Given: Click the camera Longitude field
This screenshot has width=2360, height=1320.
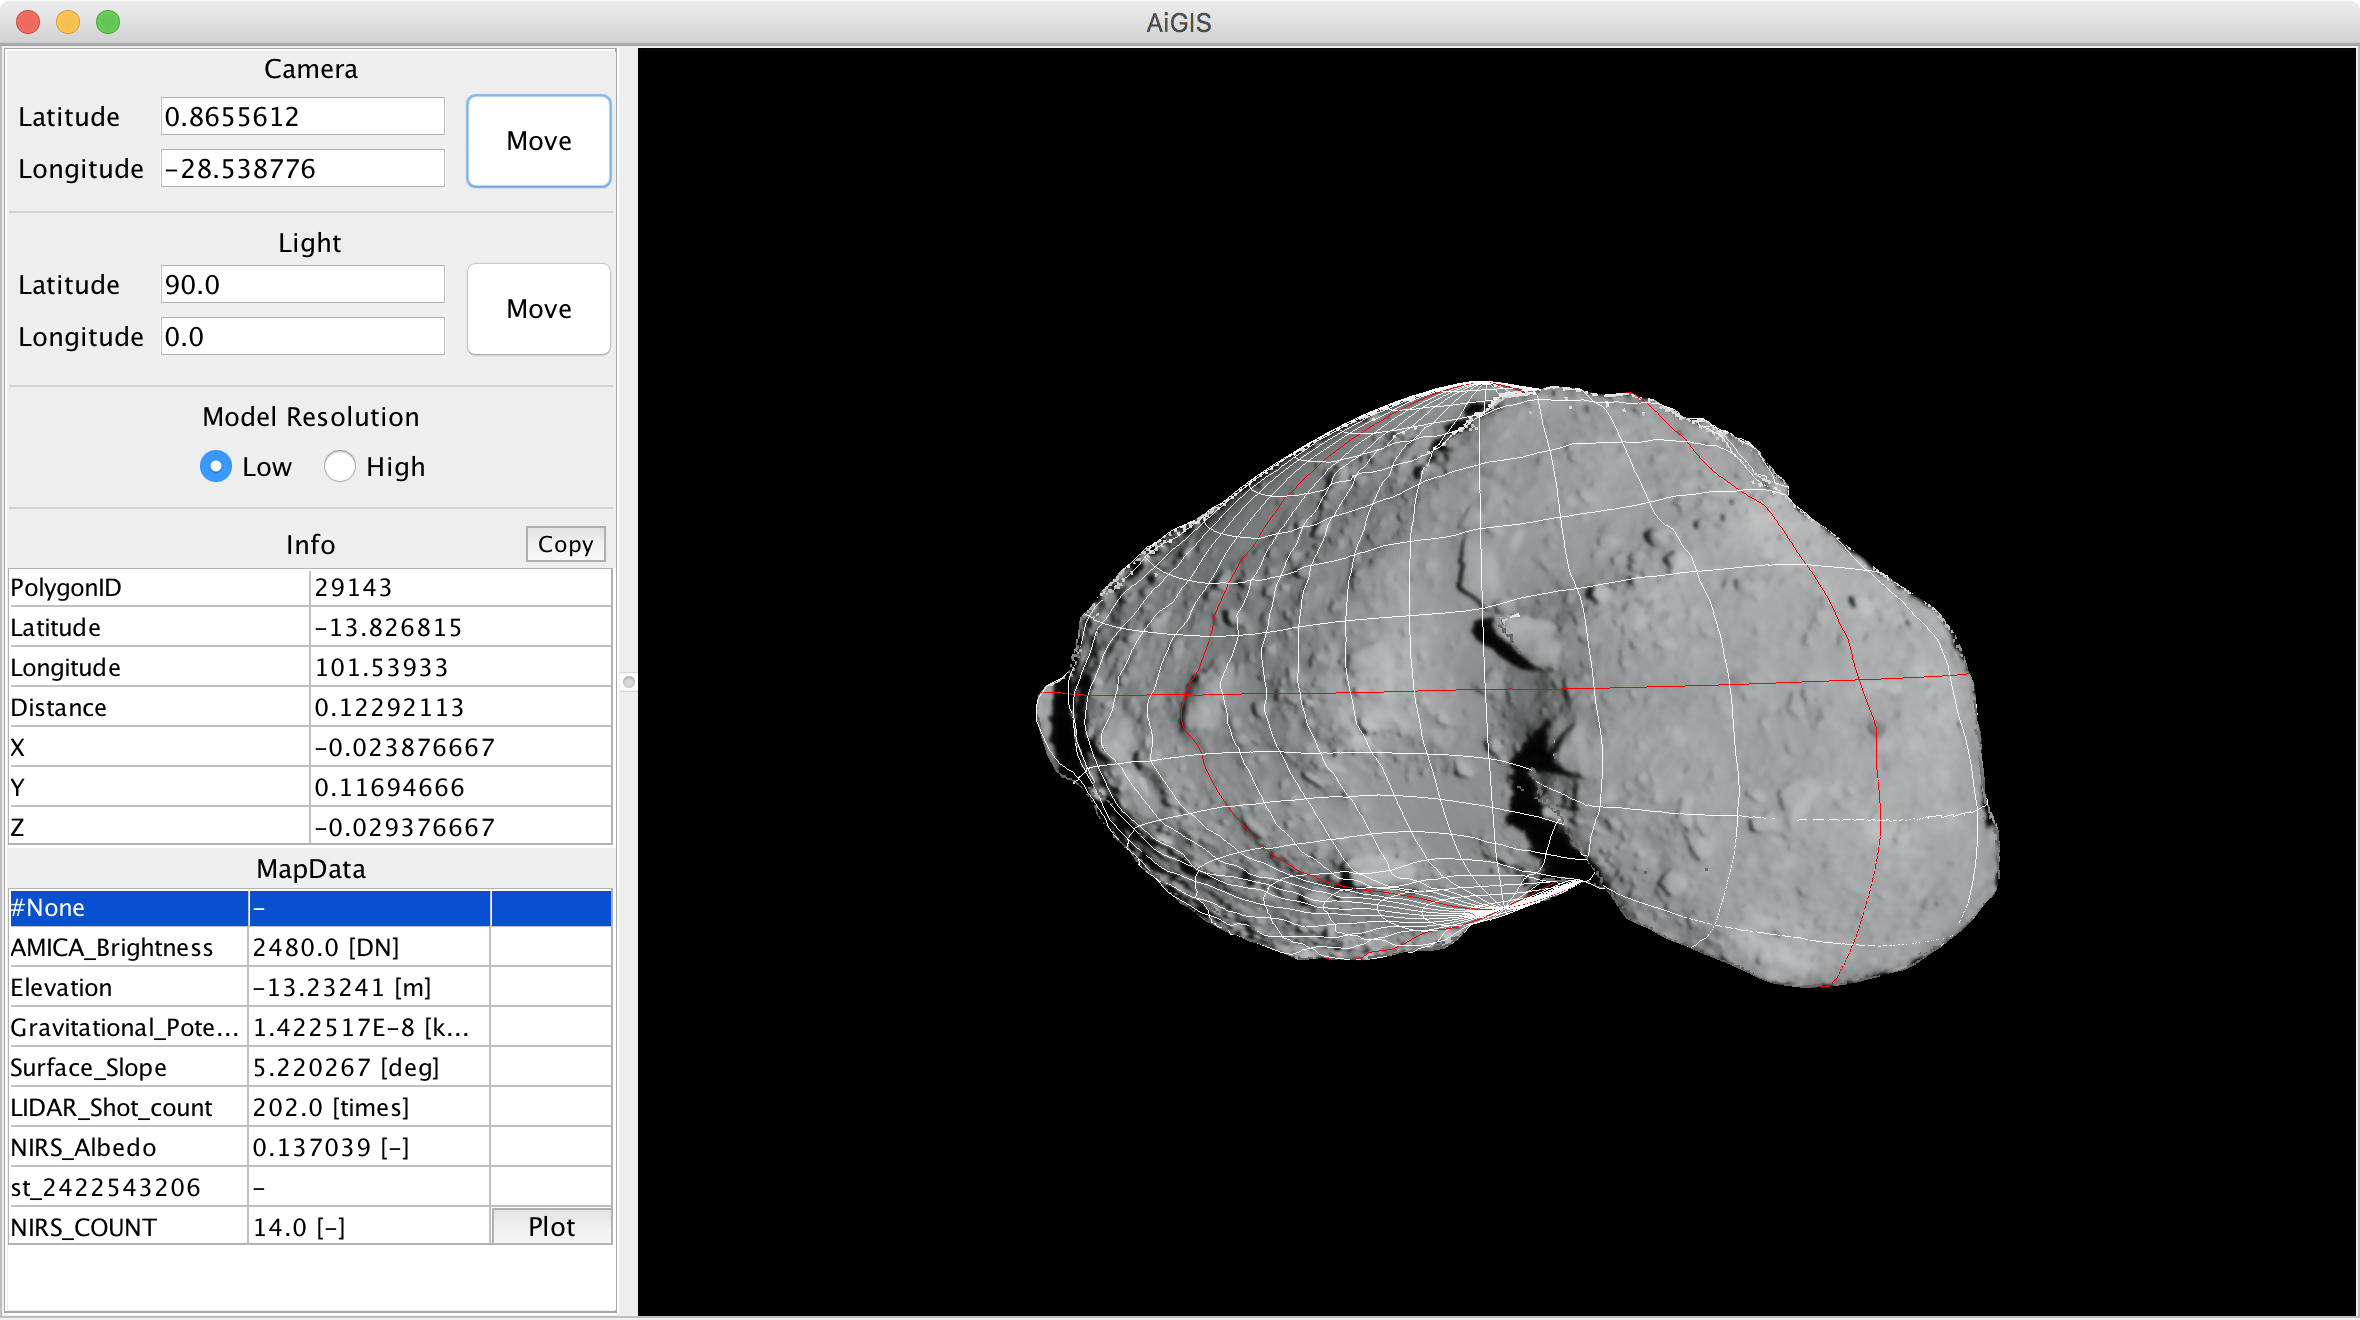Looking at the screenshot, I should (302, 169).
